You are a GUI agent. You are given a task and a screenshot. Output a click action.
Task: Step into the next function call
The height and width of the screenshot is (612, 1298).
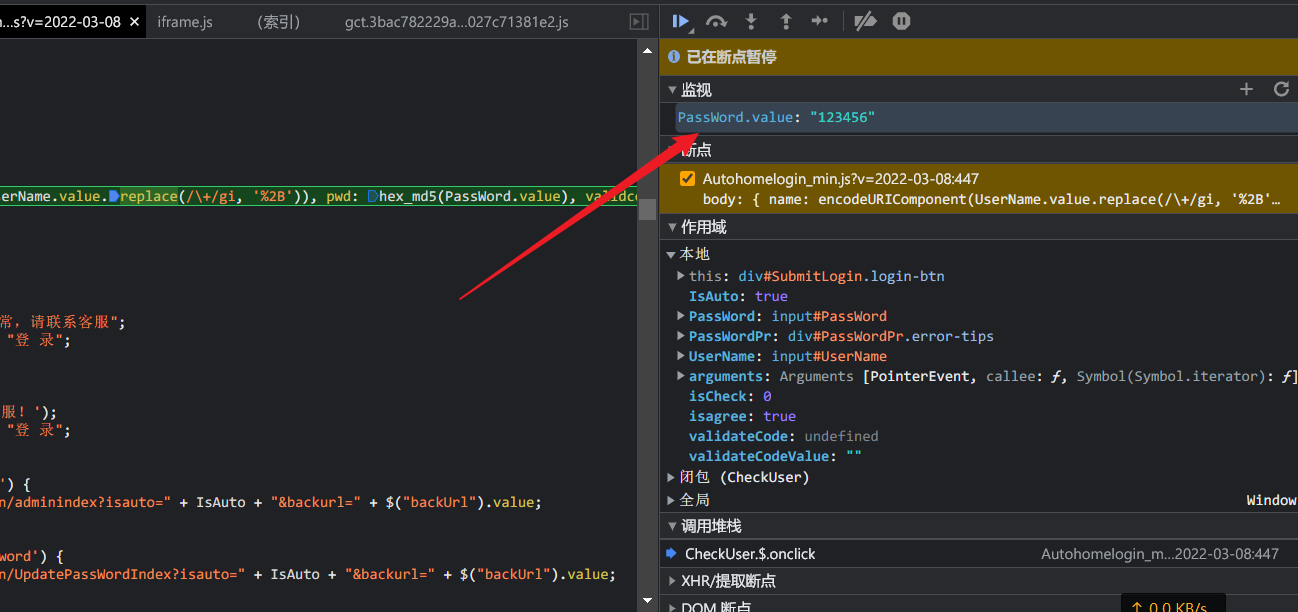point(751,21)
